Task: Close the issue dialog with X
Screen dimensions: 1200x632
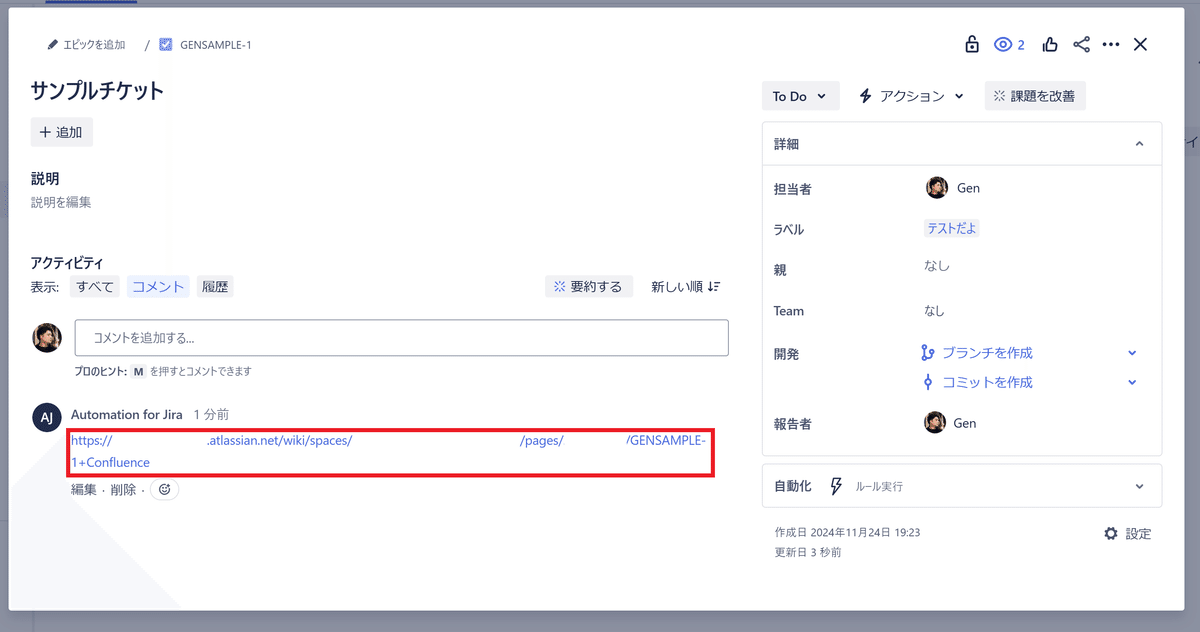Action: (1140, 44)
